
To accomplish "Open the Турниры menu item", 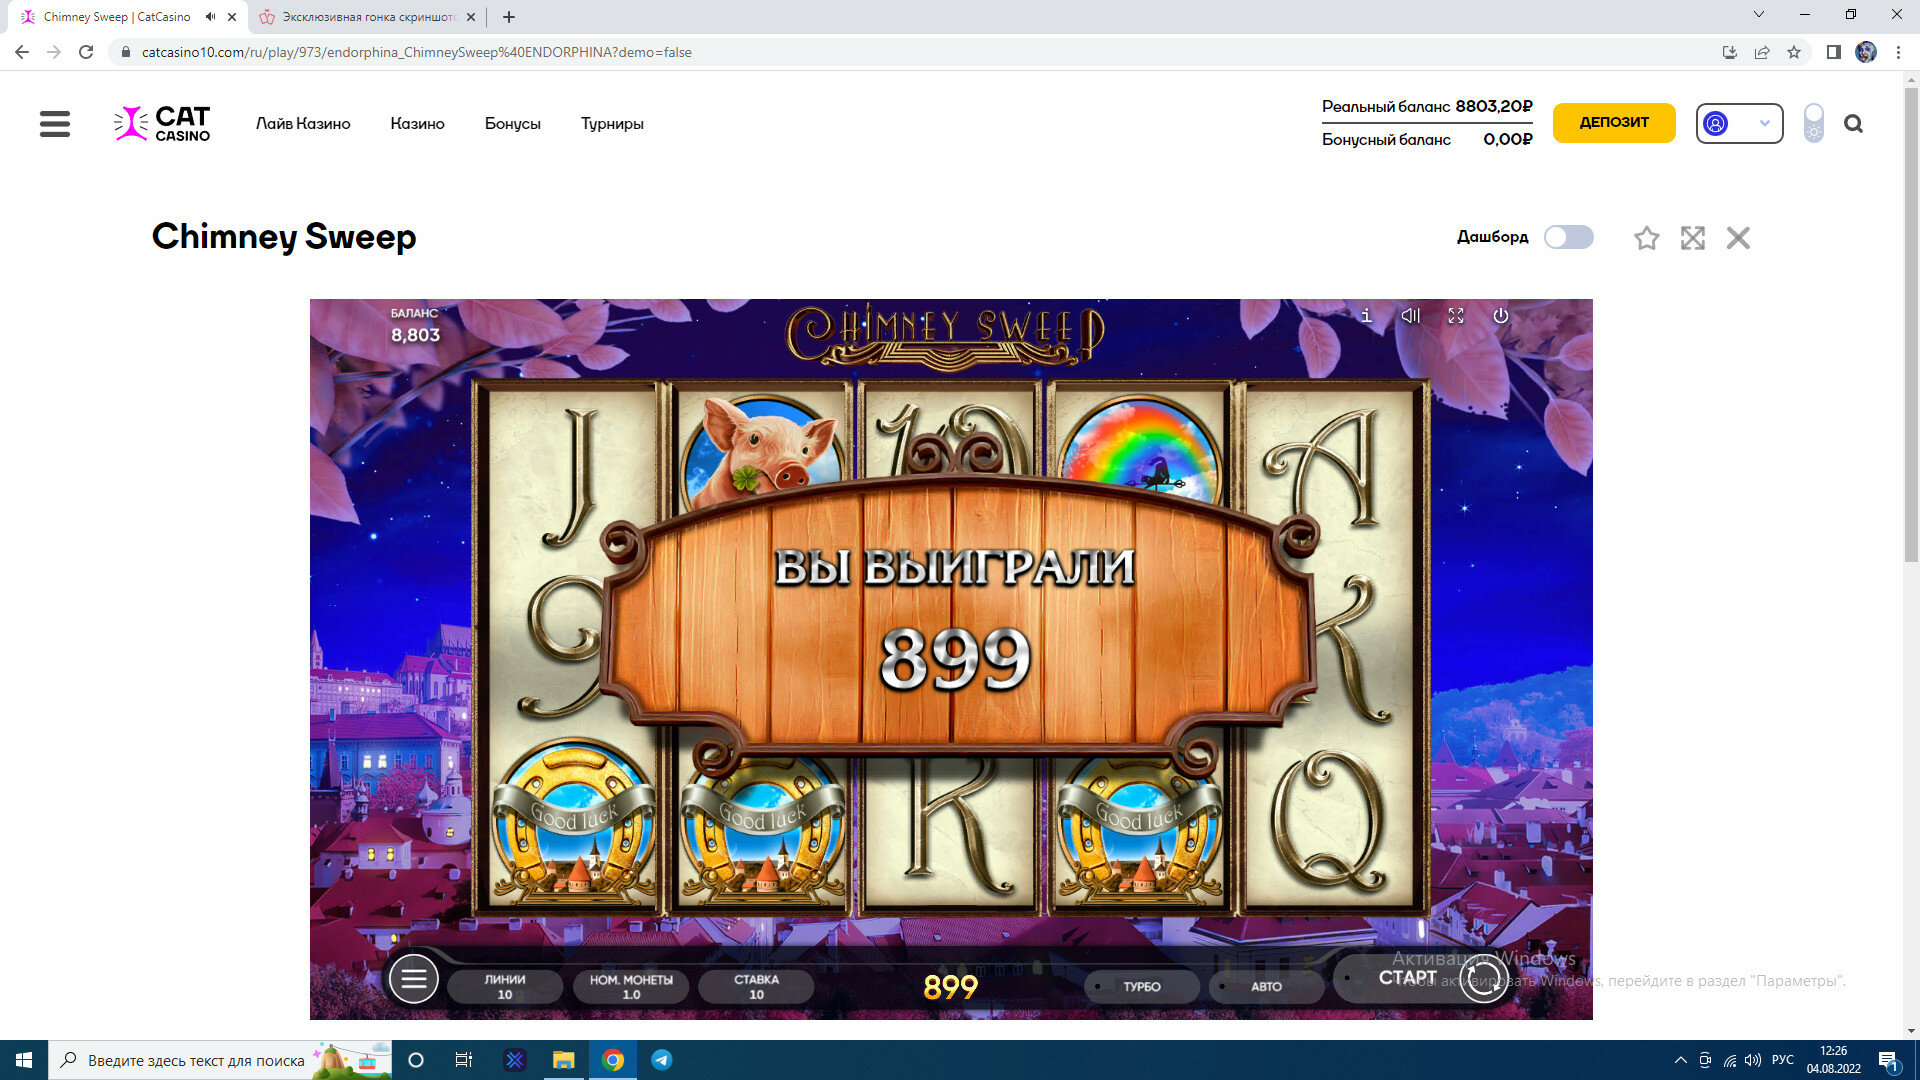I will 612,124.
